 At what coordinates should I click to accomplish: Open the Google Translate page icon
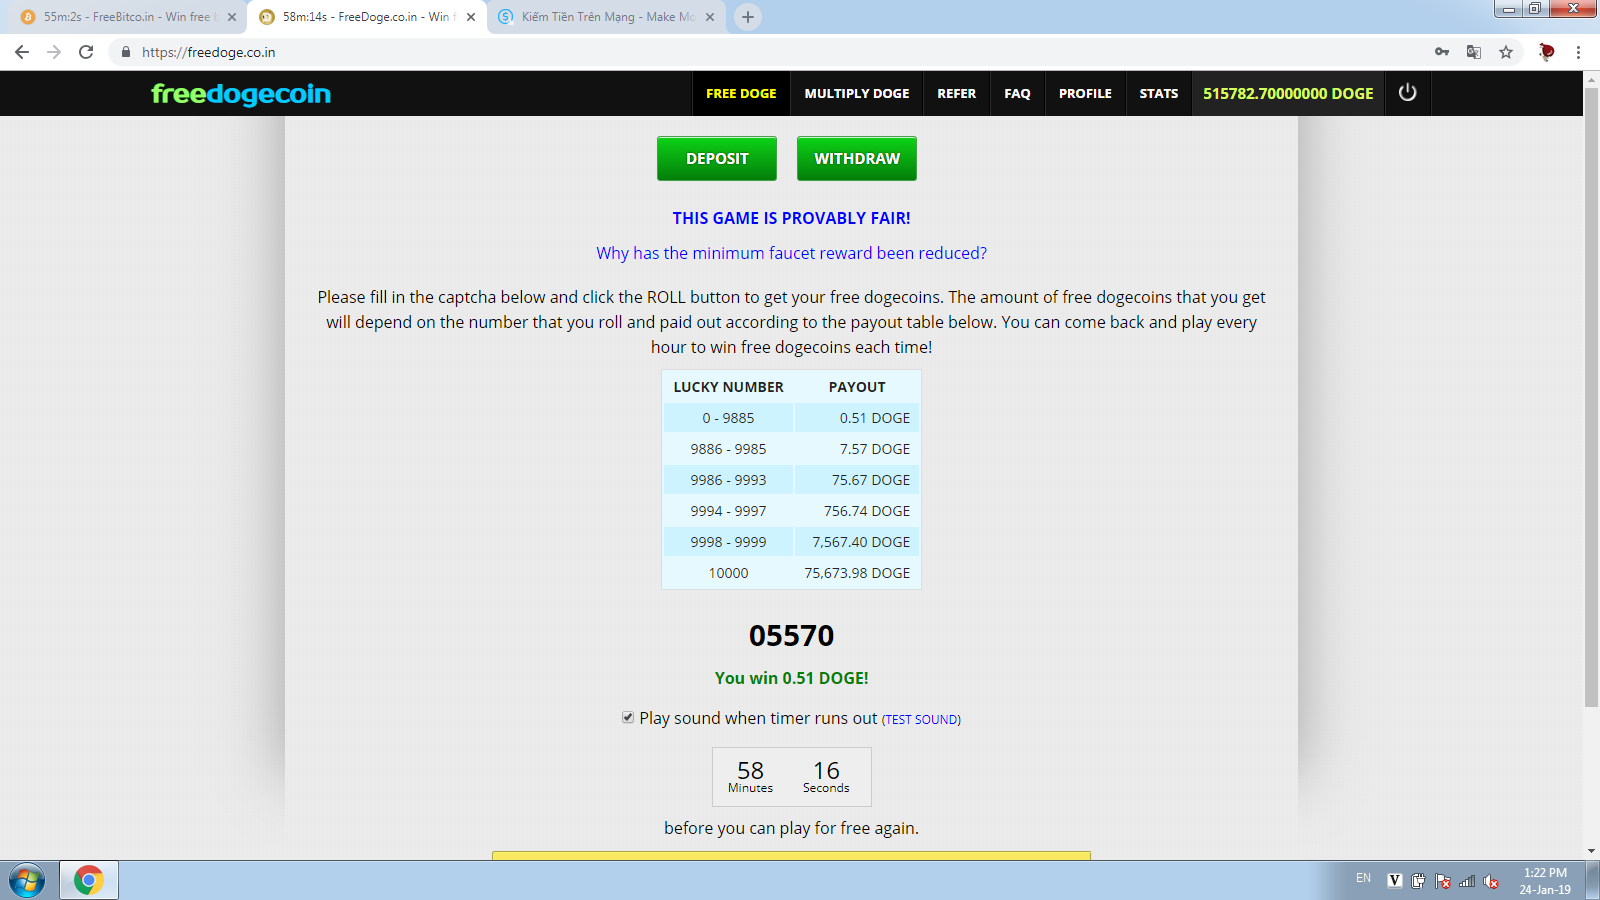click(1474, 52)
